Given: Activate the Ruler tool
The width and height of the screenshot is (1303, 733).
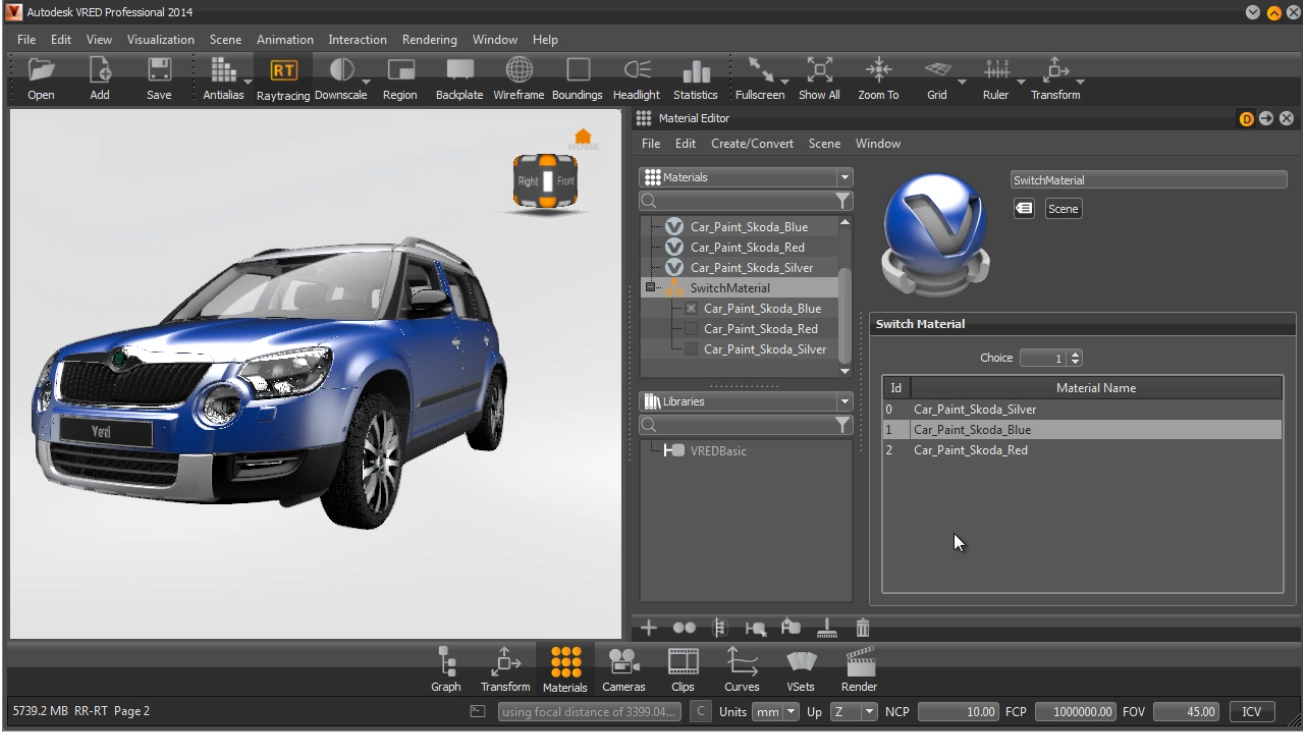Looking at the screenshot, I should pyautogui.click(x=996, y=78).
